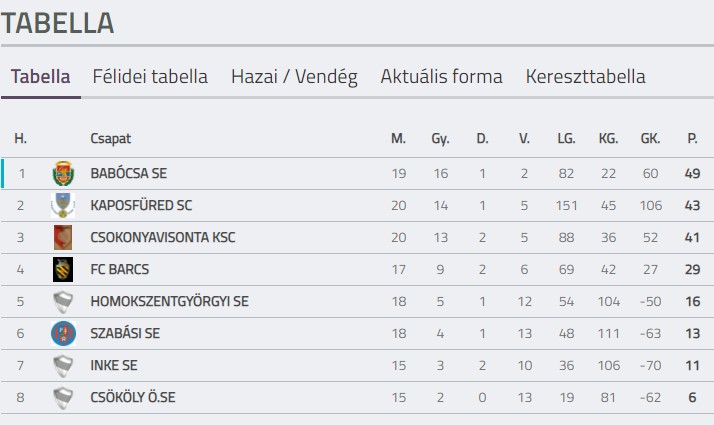Open the BABÓCSA SE team link
The height and width of the screenshot is (425, 714).
coord(128,174)
